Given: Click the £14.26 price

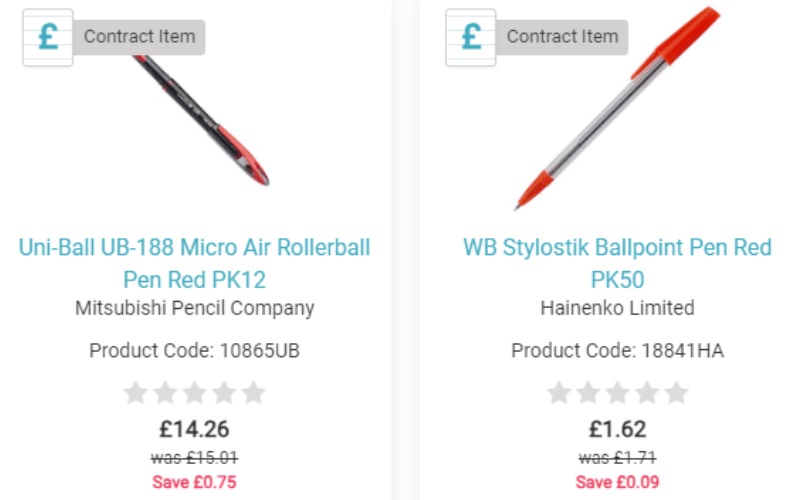Looking at the screenshot, I should (x=194, y=429).
